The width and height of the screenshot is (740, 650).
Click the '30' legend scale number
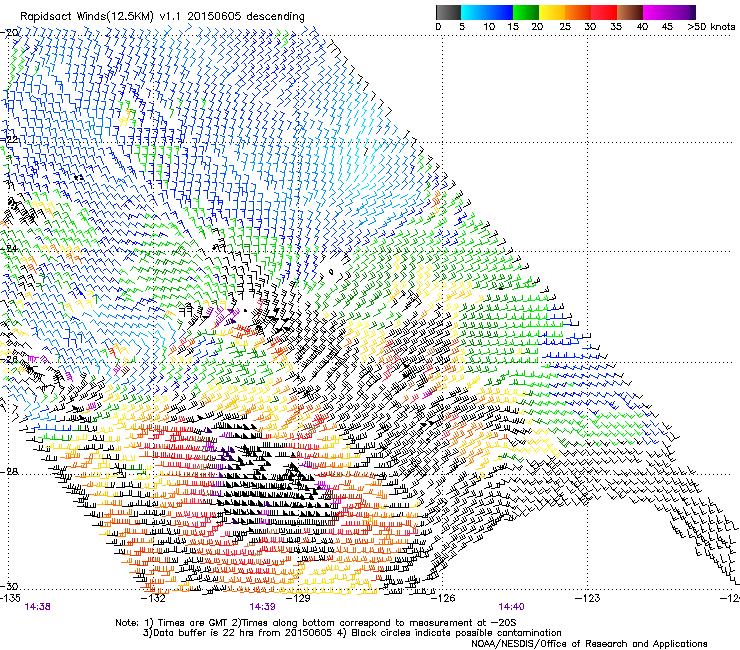pos(590,27)
